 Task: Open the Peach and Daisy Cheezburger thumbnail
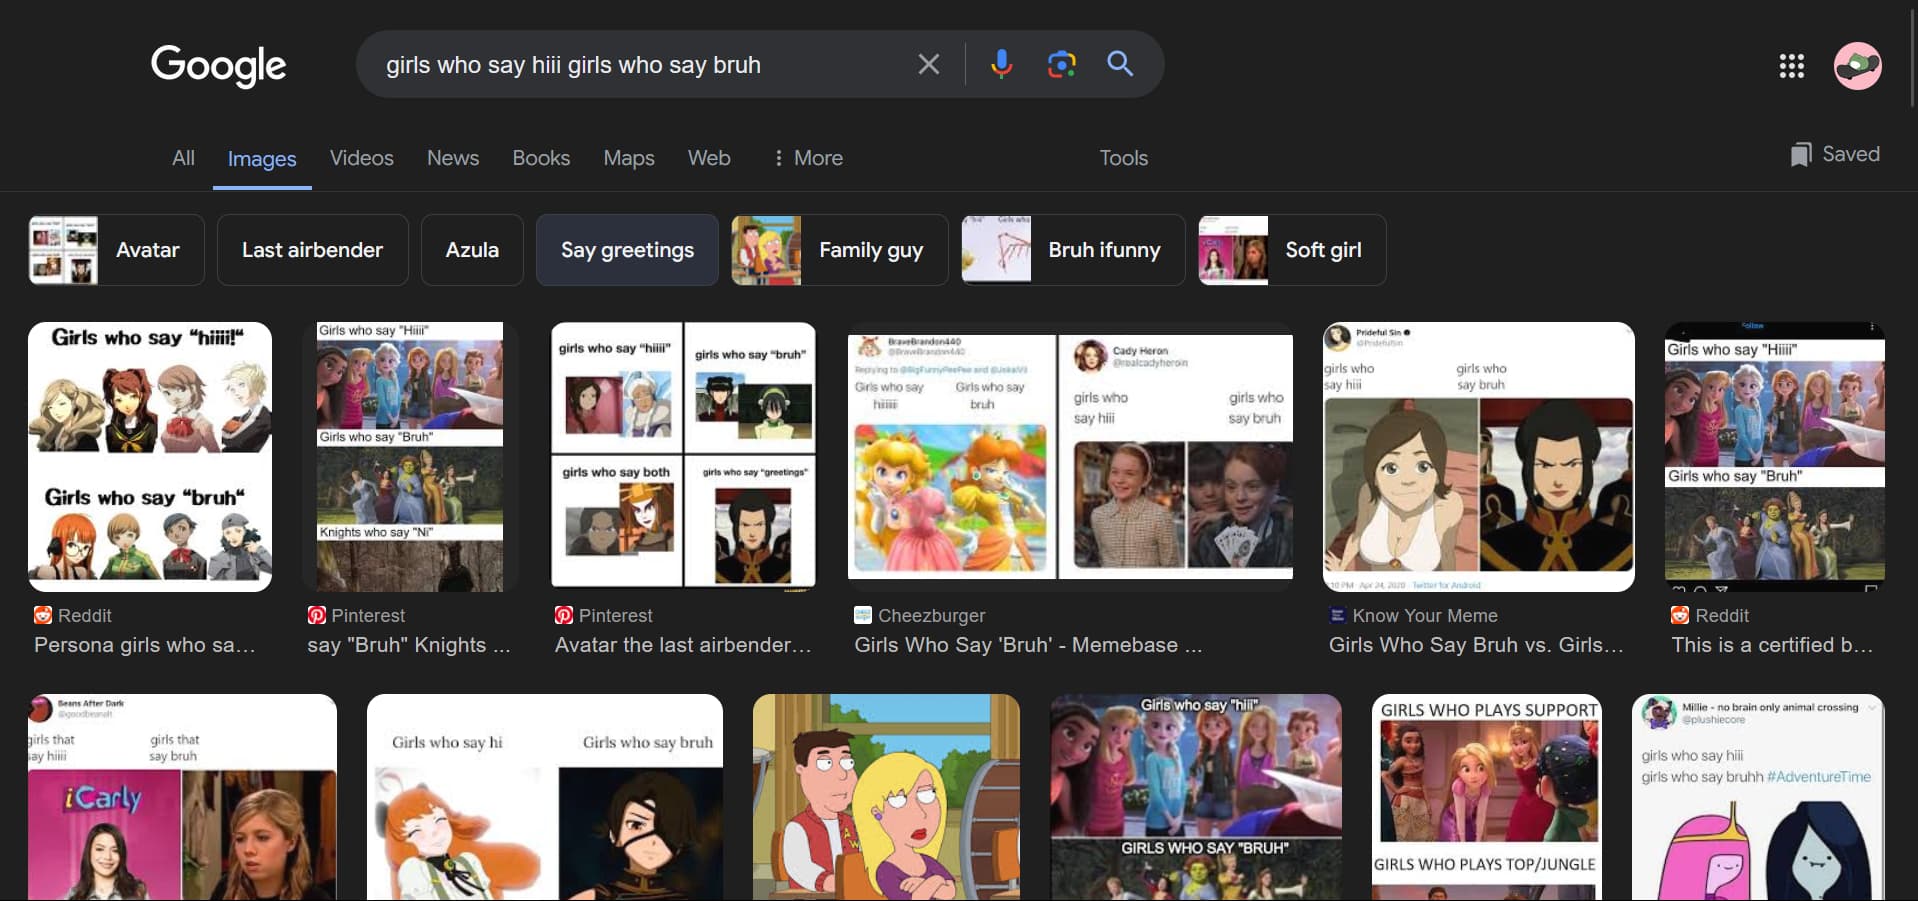1070,457
